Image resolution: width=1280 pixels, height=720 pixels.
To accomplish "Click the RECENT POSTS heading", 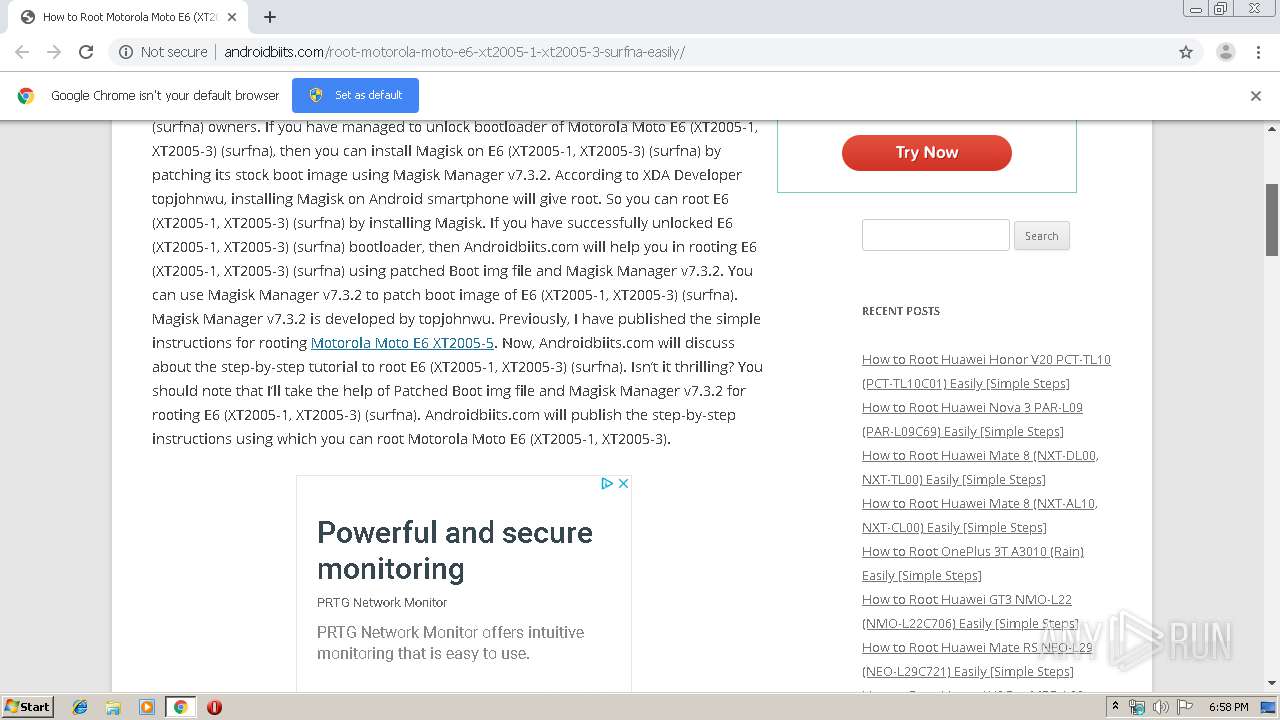I will 901,311.
